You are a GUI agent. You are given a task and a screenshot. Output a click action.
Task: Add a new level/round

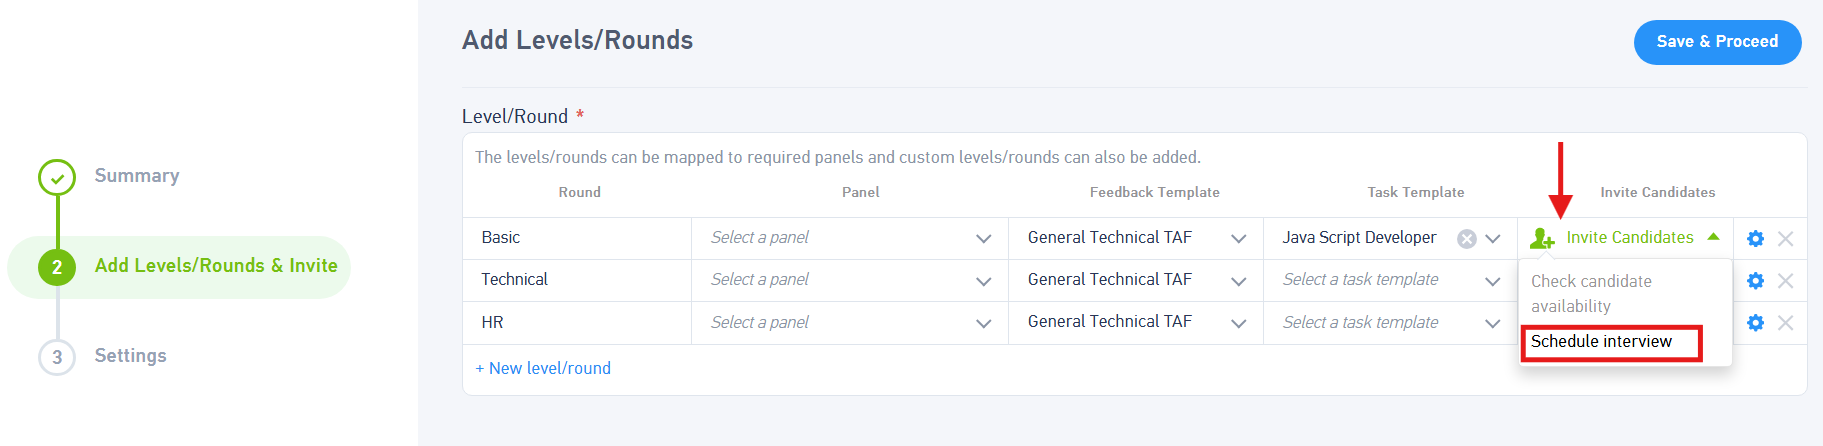tap(543, 368)
